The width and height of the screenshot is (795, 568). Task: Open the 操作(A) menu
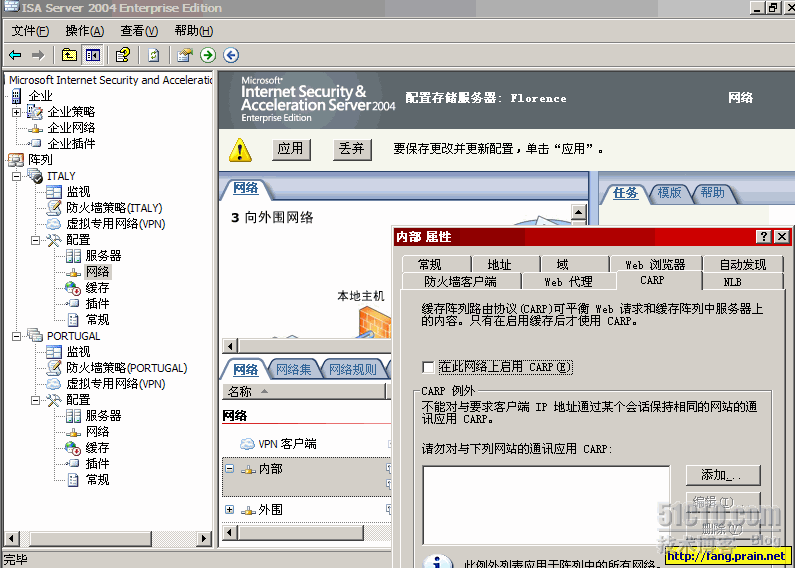(85, 31)
